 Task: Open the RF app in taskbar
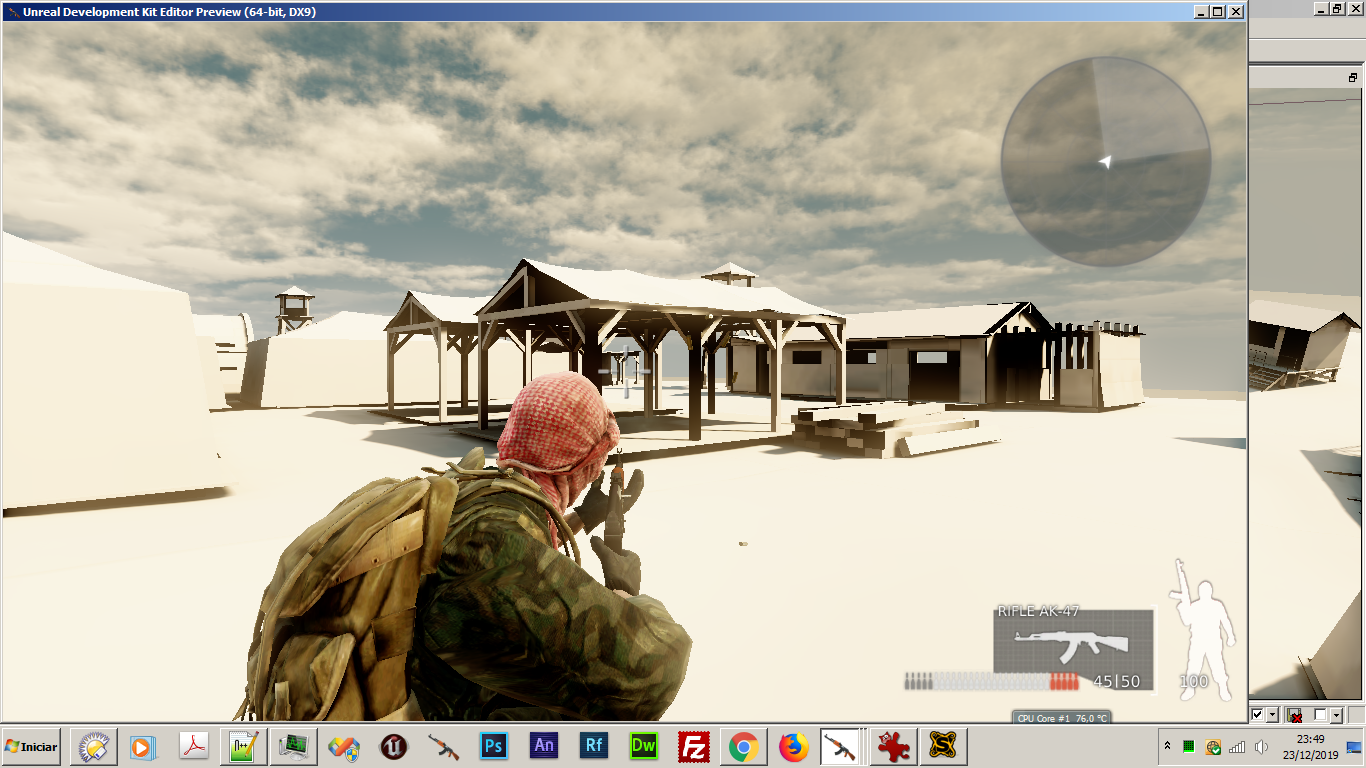click(x=594, y=746)
